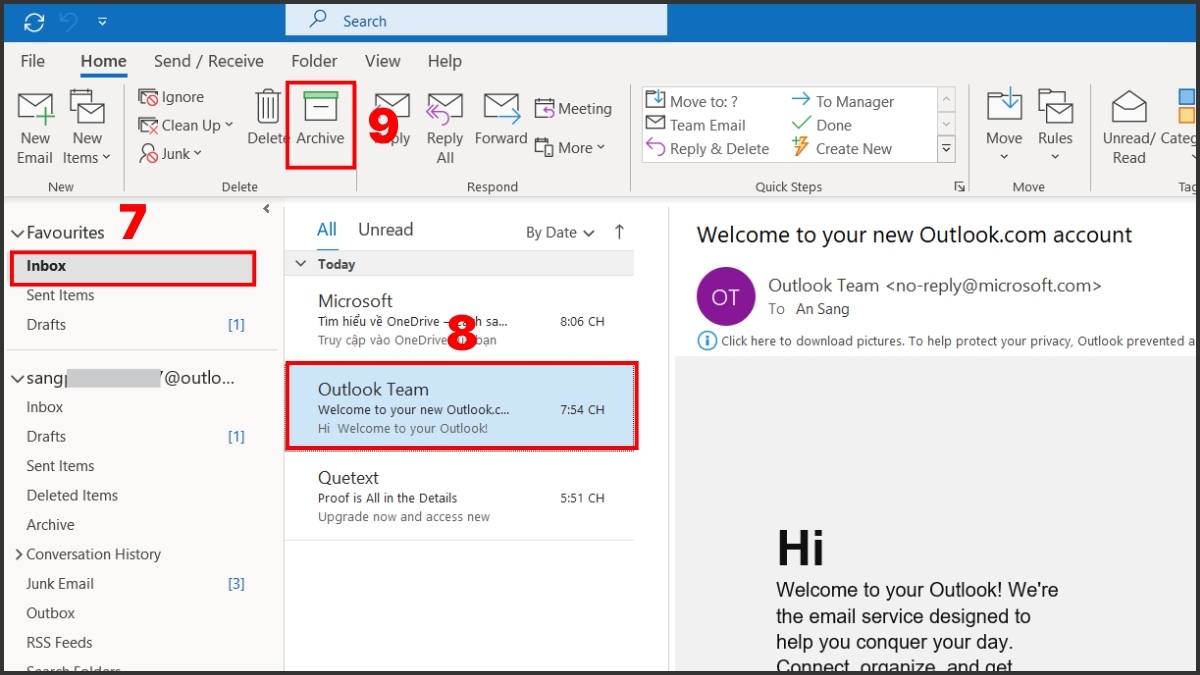Select the To Manager quick step
The height and width of the screenshot is (675, 1200).
point(843,101)
